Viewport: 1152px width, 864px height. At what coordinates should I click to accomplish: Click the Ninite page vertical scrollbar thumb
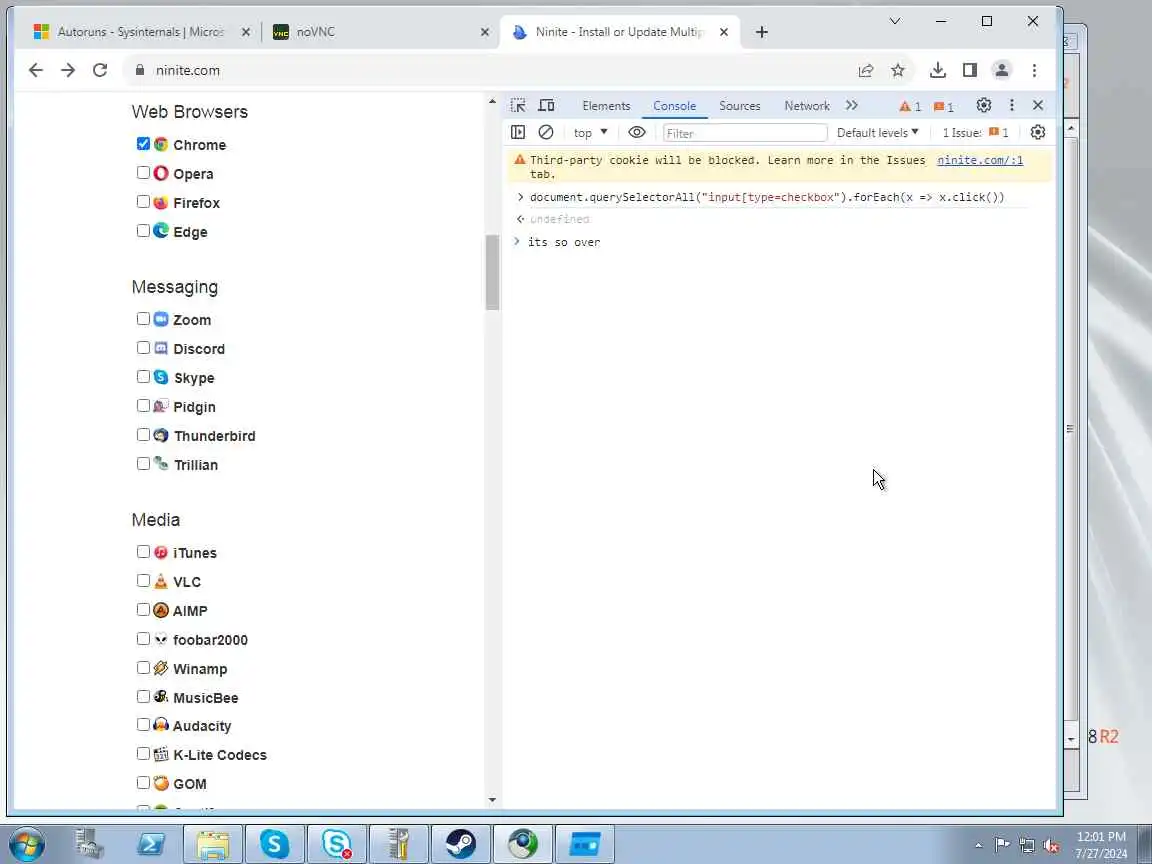point(492,272)
